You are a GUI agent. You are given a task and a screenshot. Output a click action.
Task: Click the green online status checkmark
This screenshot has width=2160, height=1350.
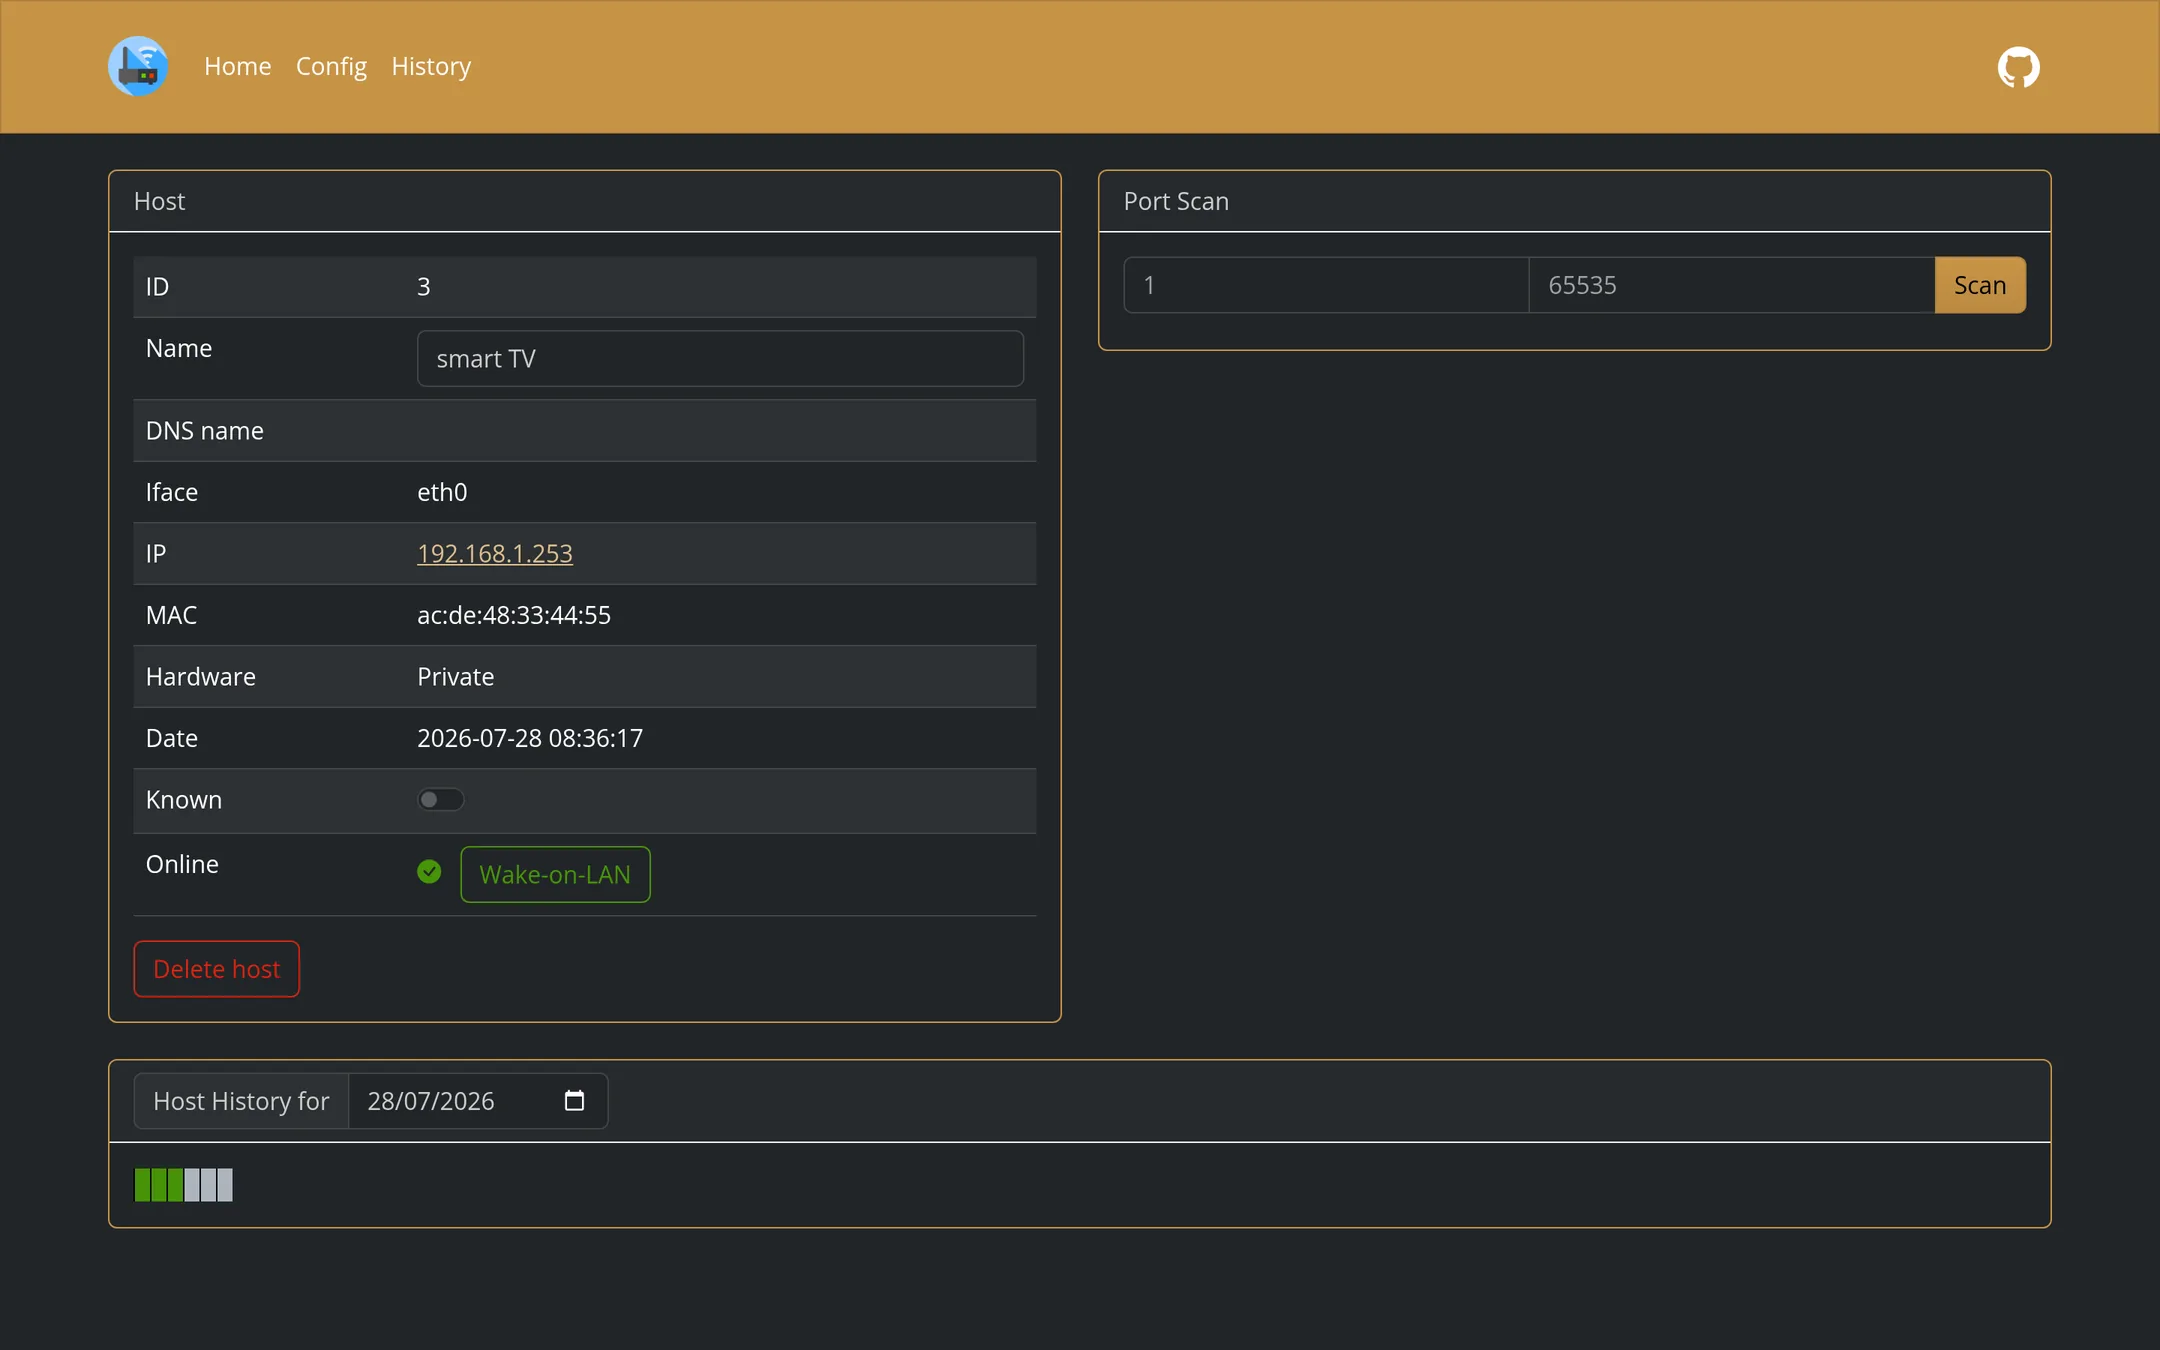(x=429, y=872)
